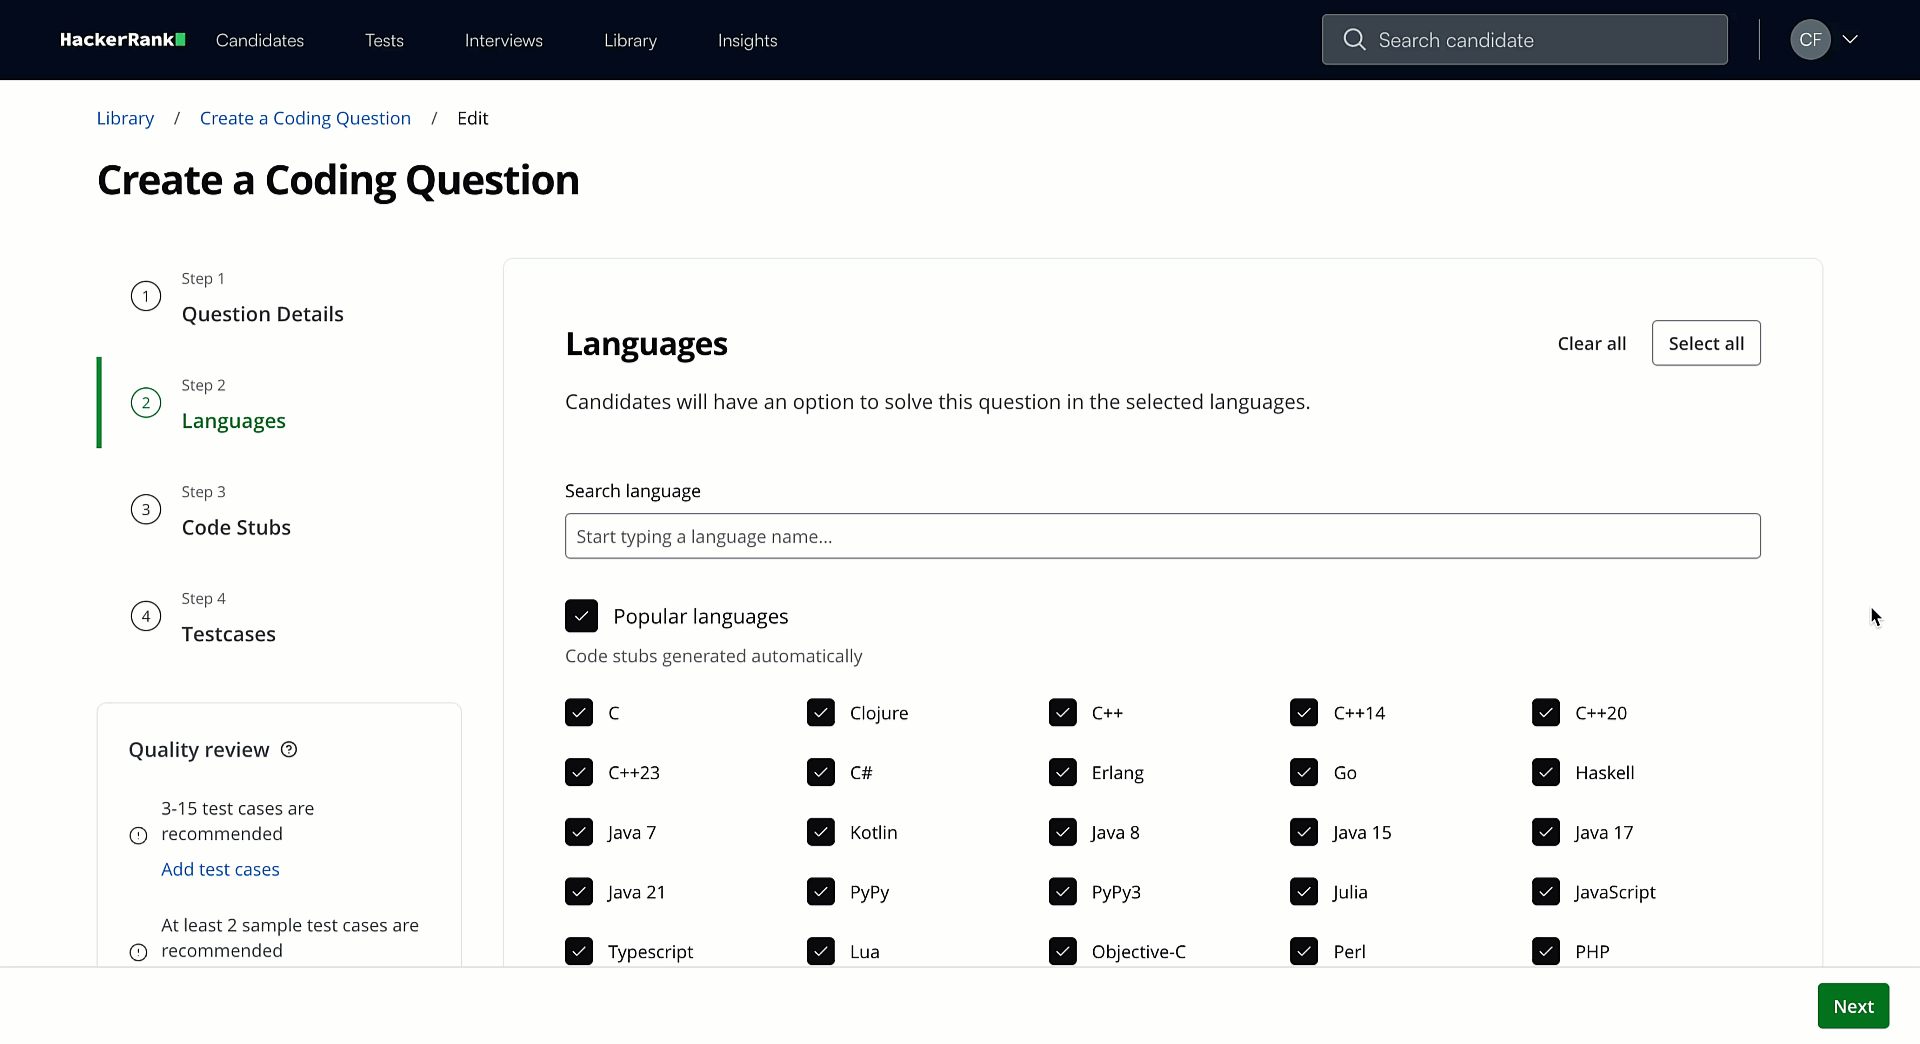This screenshot has height=1044, width=1920.
Task: Expand the account dropdown chevron
Action: click(x=1852, y=40)
